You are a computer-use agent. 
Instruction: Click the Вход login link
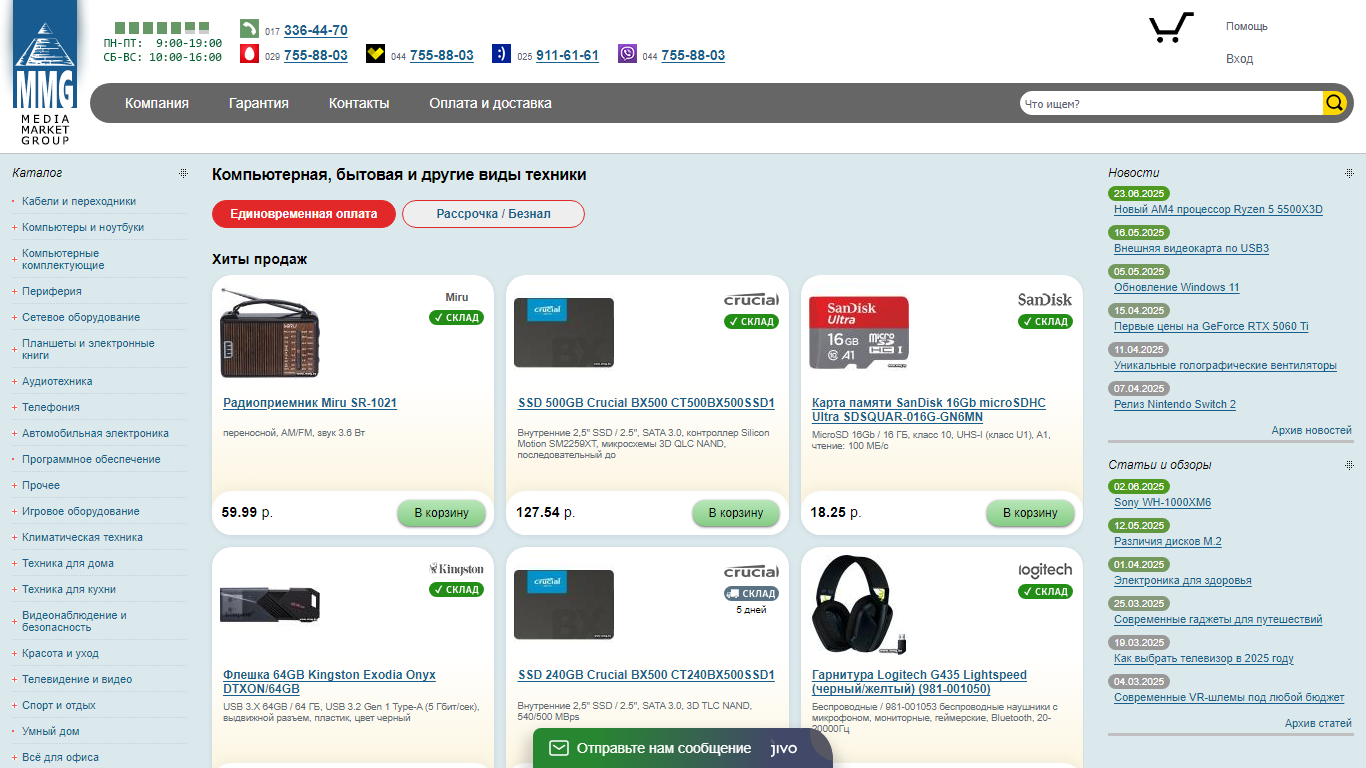(1239, 59)
